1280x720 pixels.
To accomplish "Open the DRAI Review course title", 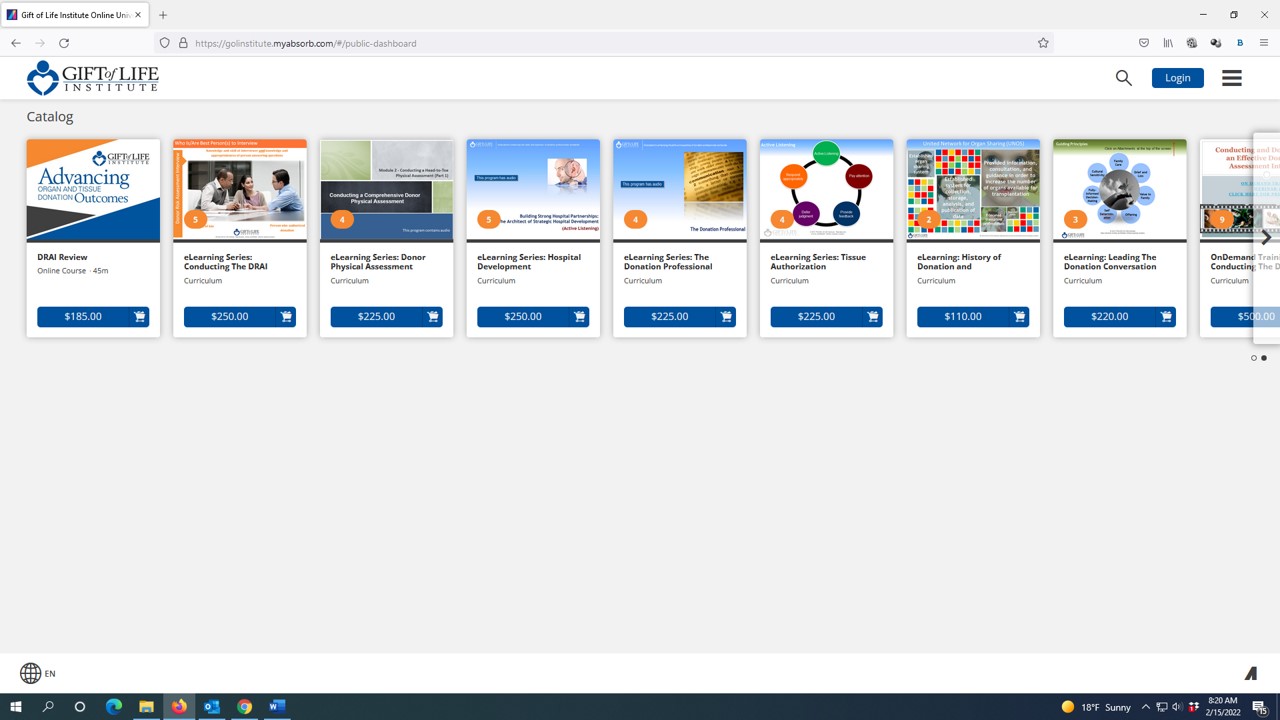I will click(62, 257).
